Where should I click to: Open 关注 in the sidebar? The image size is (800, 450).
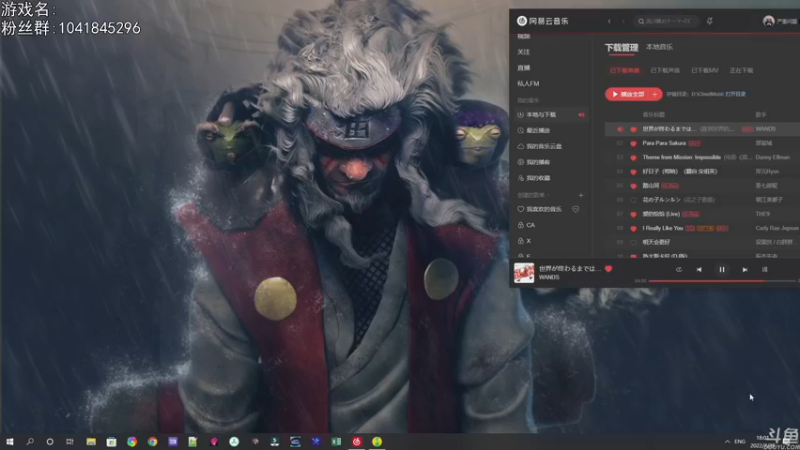coord(524,52)
